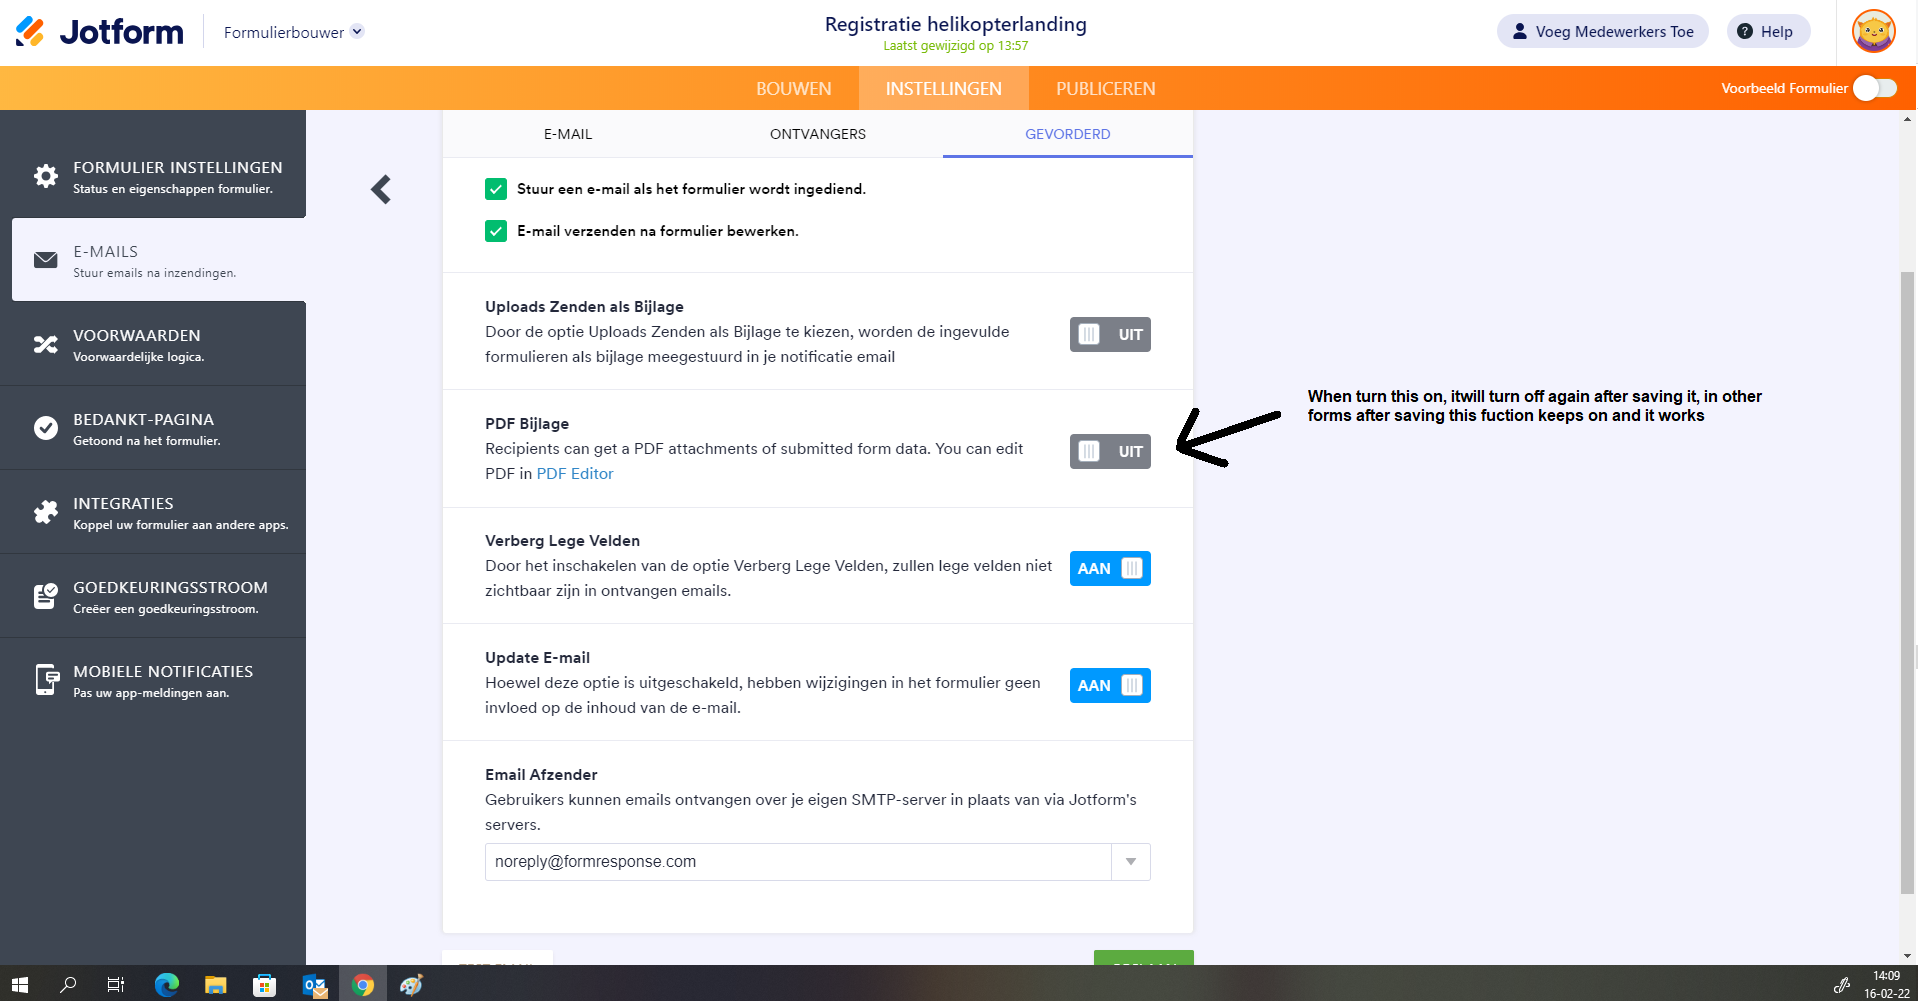Switch to the ONTVANGERS tab
This screenshot has height=1001, width=1918.
click(817, 133)
